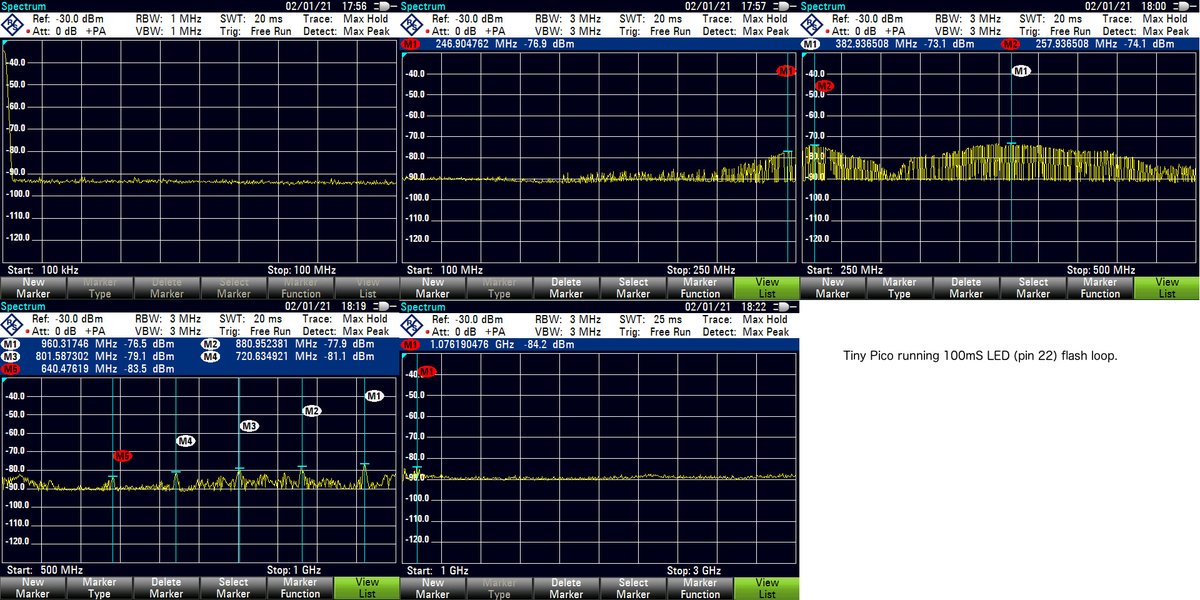Open Marker Function softkey in 1–3 GHz panel
The width and height of the screenshot is (1200, 600).
pyautogui.click(x=700, y=588)
